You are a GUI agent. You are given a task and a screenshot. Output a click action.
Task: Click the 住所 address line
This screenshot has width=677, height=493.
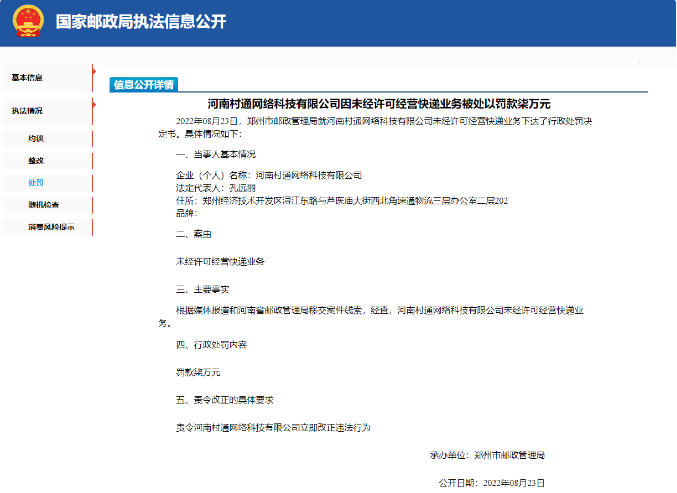[342, 201]
